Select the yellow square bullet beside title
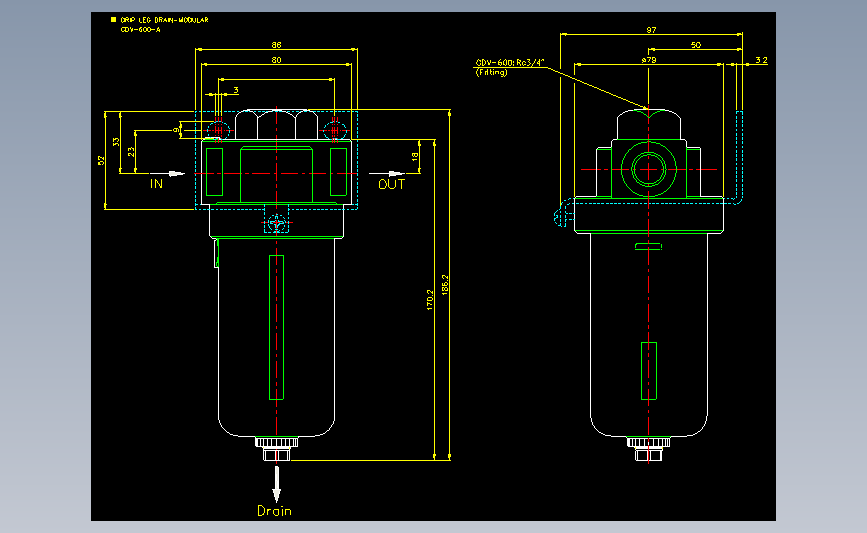Viewport: 867px width, 533px height. (113, 19)
